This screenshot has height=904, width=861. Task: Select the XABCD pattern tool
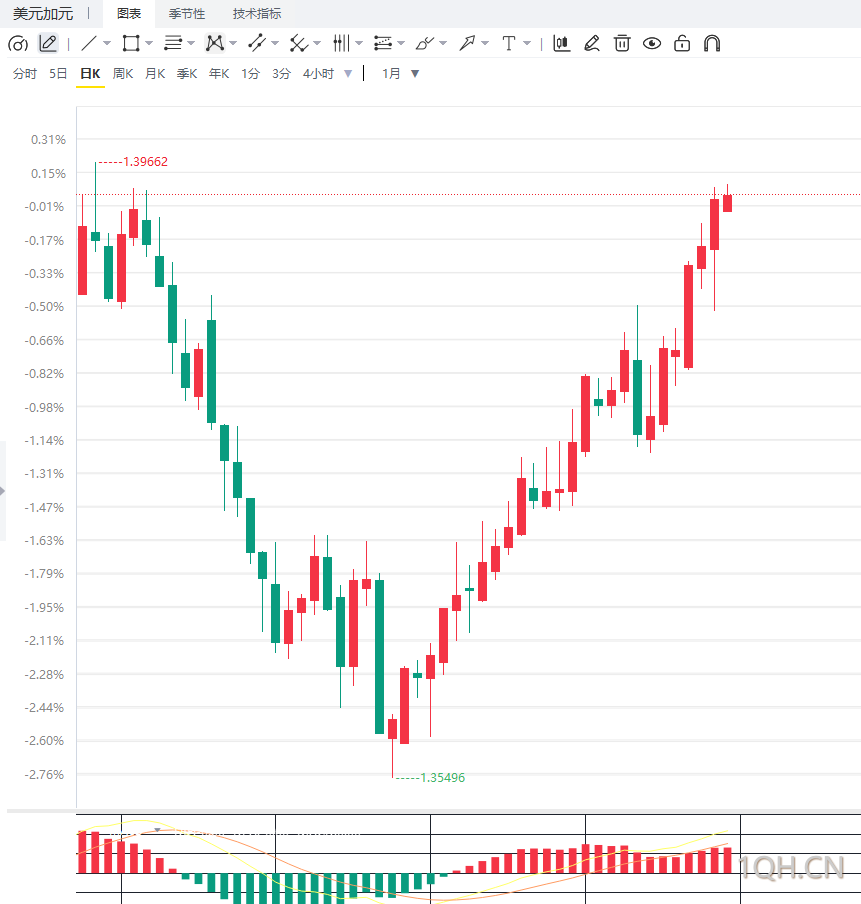coord(215,43)
